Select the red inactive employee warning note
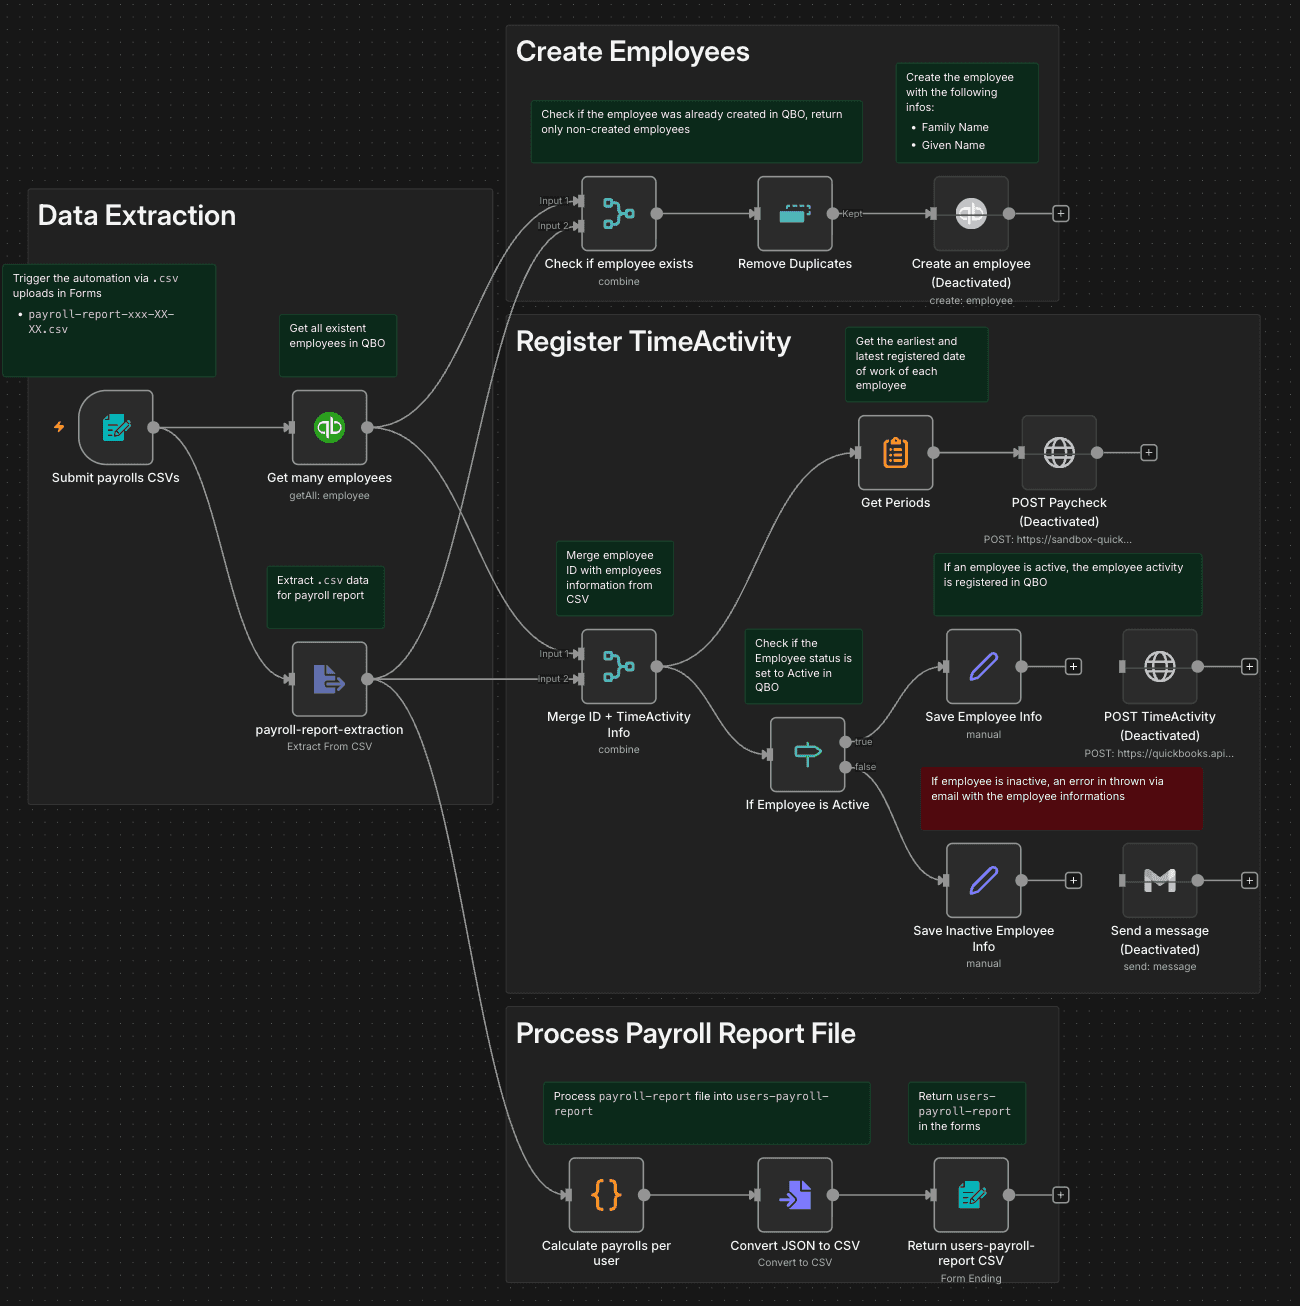This screenshot has height=1306, width=1300. 1061,797
